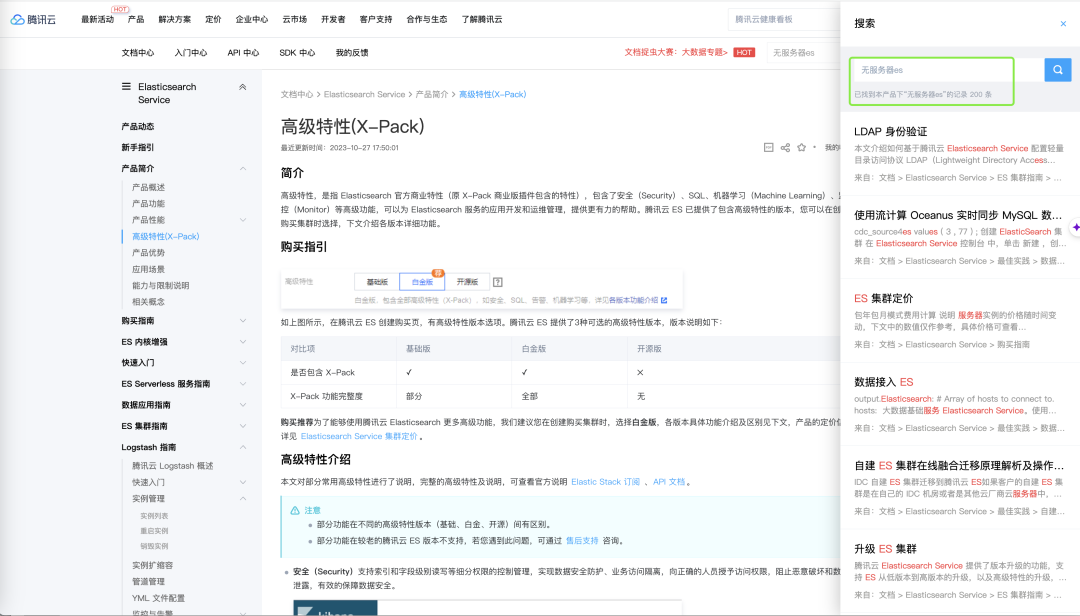Open the LDAP 身份验证 search result
This screenshot has height=616, width=1080.
890,132
